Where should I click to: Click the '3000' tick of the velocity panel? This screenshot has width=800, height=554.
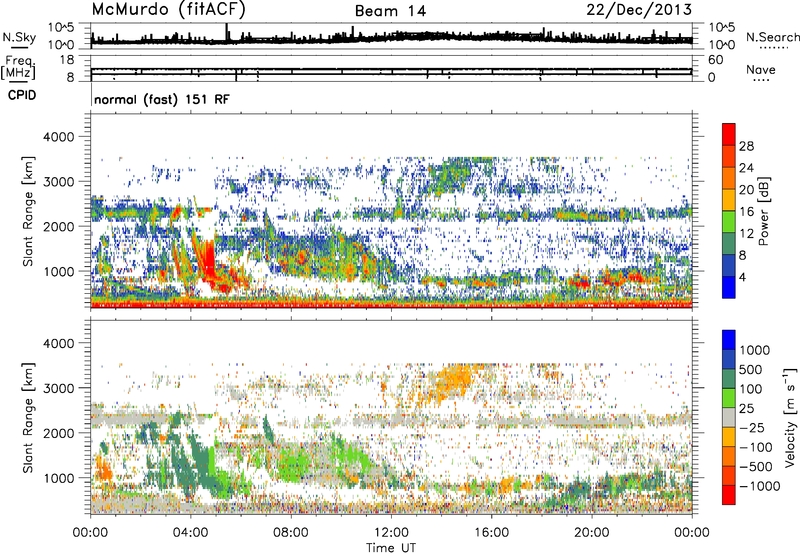tap(59, 388)
